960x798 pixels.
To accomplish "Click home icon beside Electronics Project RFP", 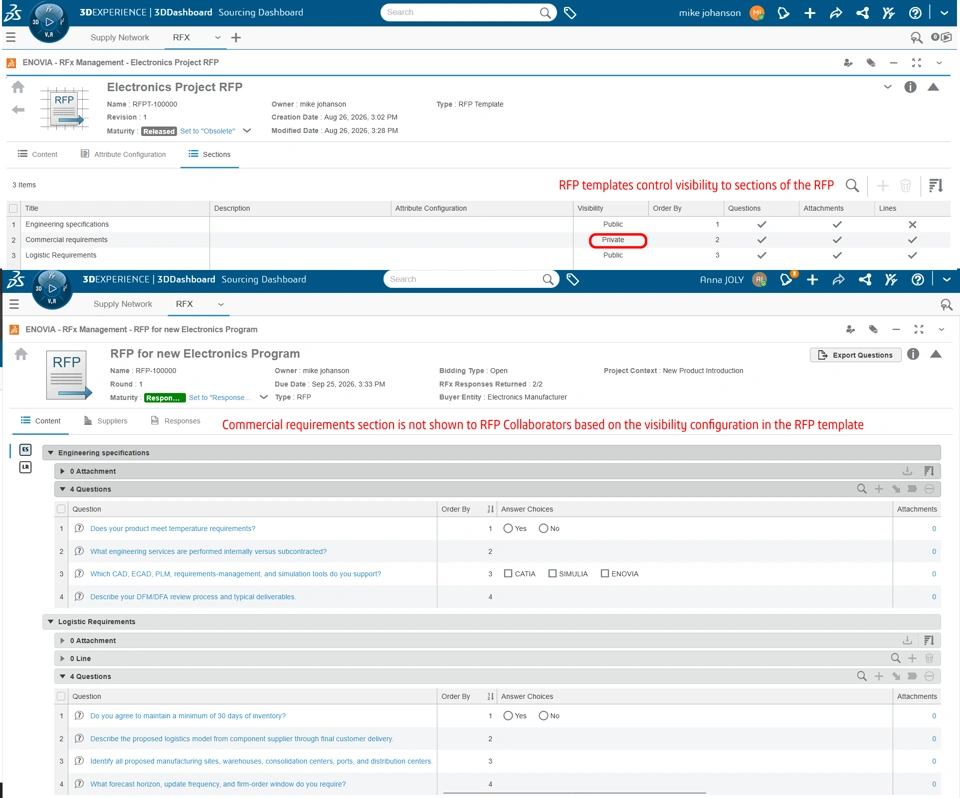I will (x=18, y=87).
